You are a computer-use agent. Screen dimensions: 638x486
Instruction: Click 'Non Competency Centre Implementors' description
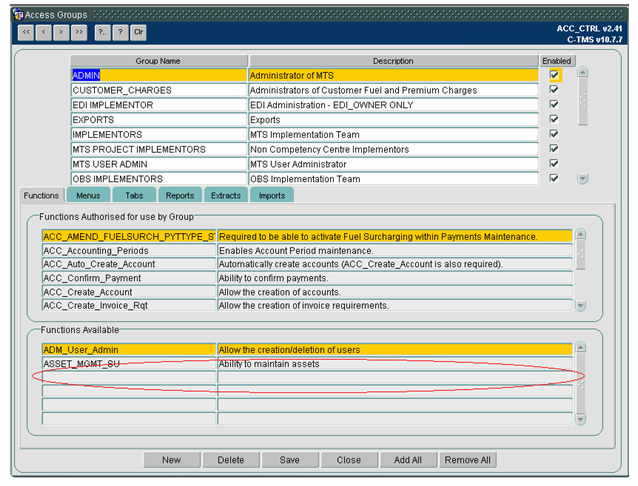pyautogui.click(x=393, y=149)
